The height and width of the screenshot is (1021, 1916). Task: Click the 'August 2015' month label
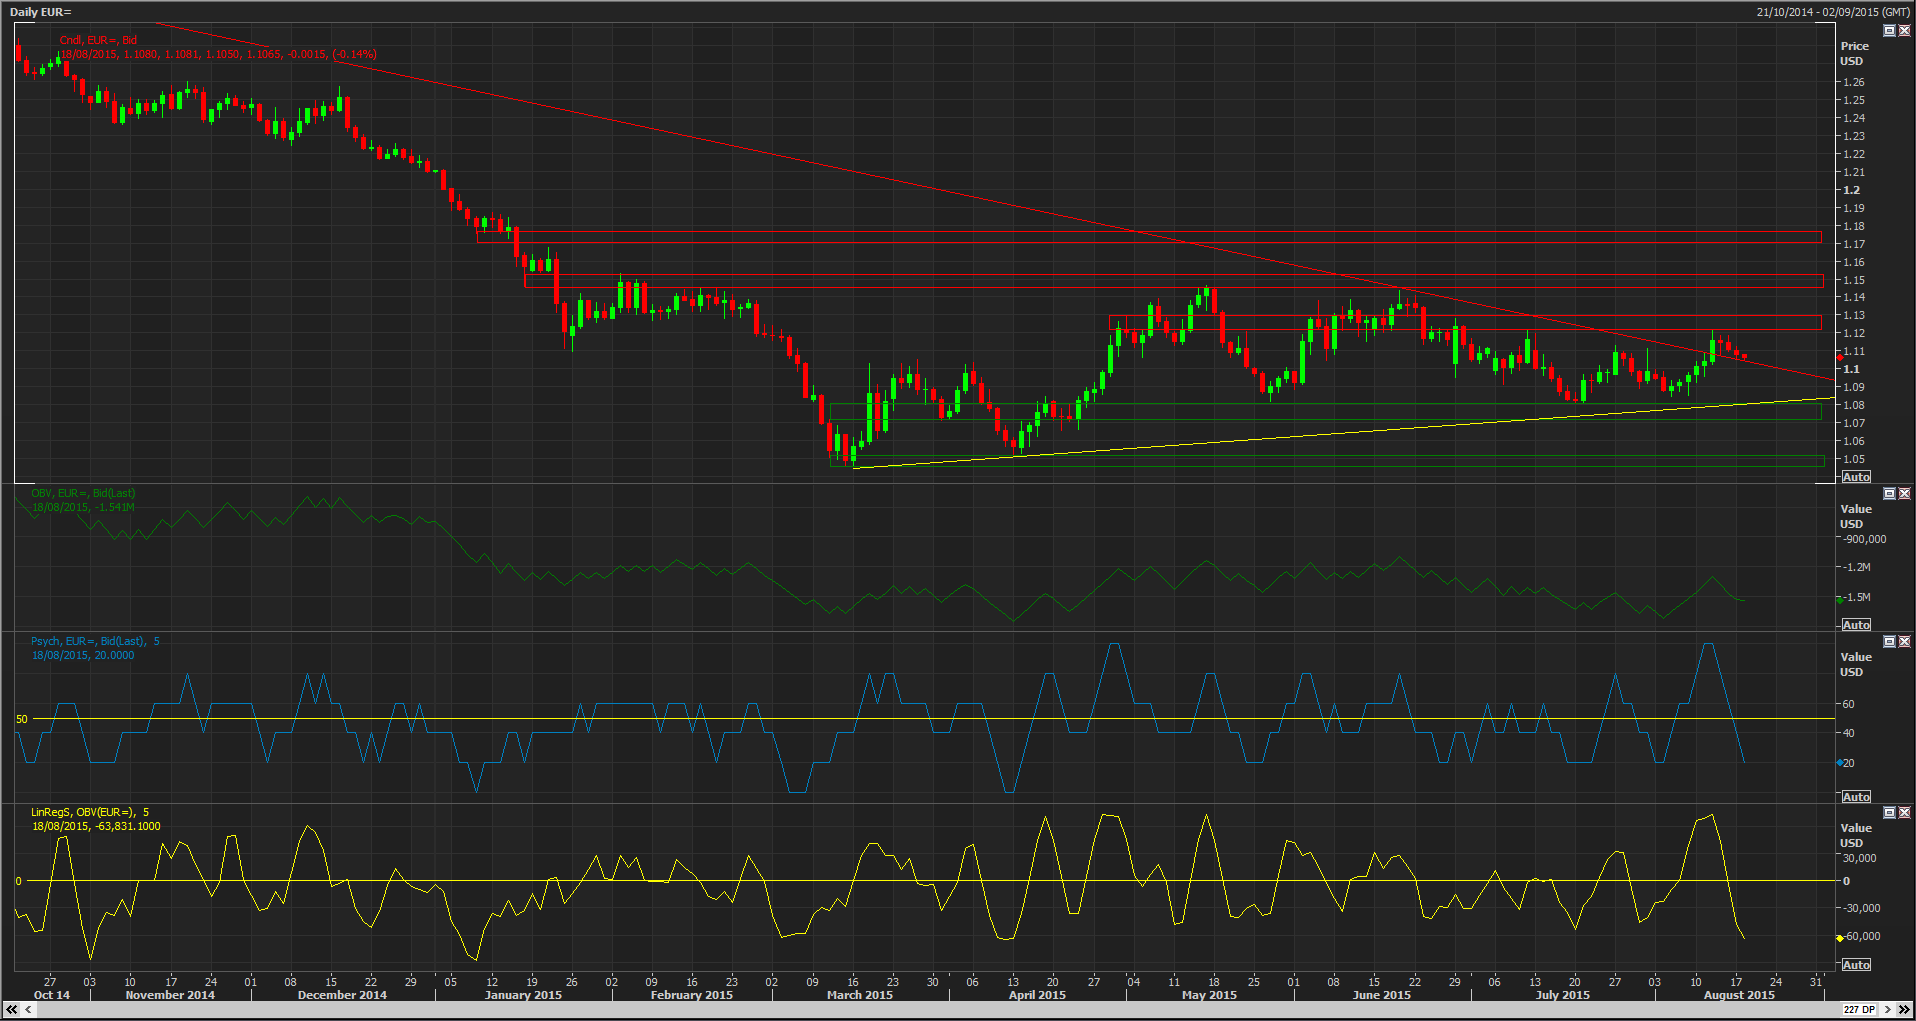click(x=1739, y=995)
